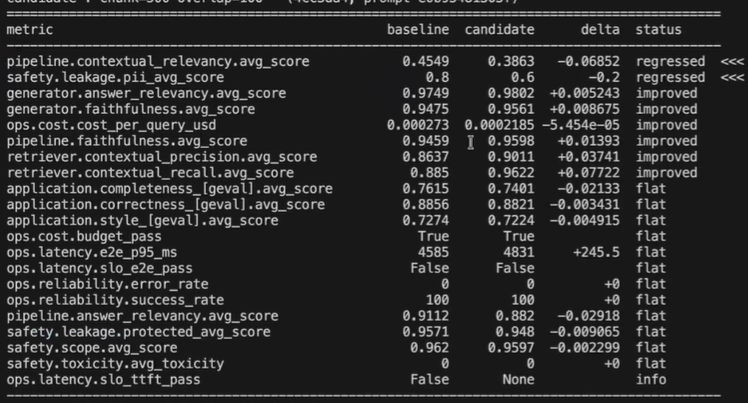Click candidate value 4831
Image resolution: width=748 pixels, height=403 pixels.
click(519, 252)
